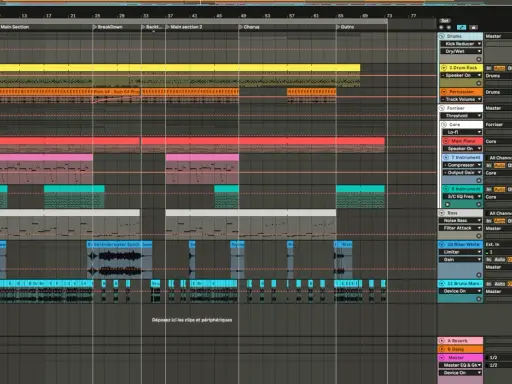Viewport: 512px width, 384px height.
Task: Select the teal 8 Instrument clip in Outro
Action: point(360,189)
